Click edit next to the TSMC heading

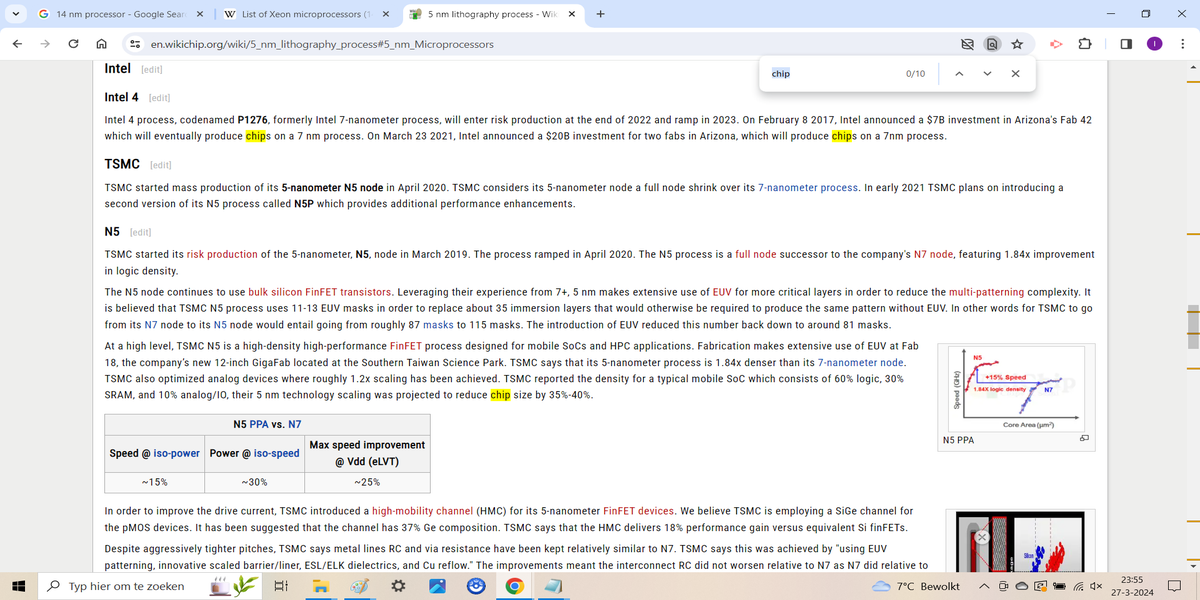tap(160, 164)
